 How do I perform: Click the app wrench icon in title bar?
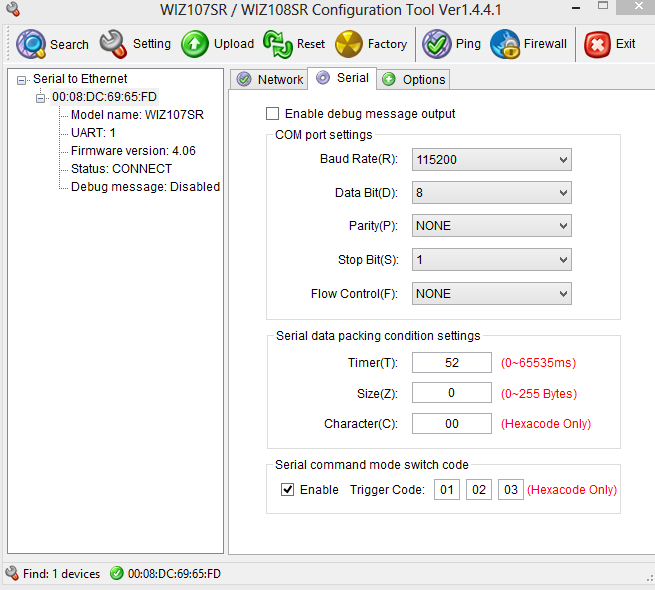tap(13, 9)
